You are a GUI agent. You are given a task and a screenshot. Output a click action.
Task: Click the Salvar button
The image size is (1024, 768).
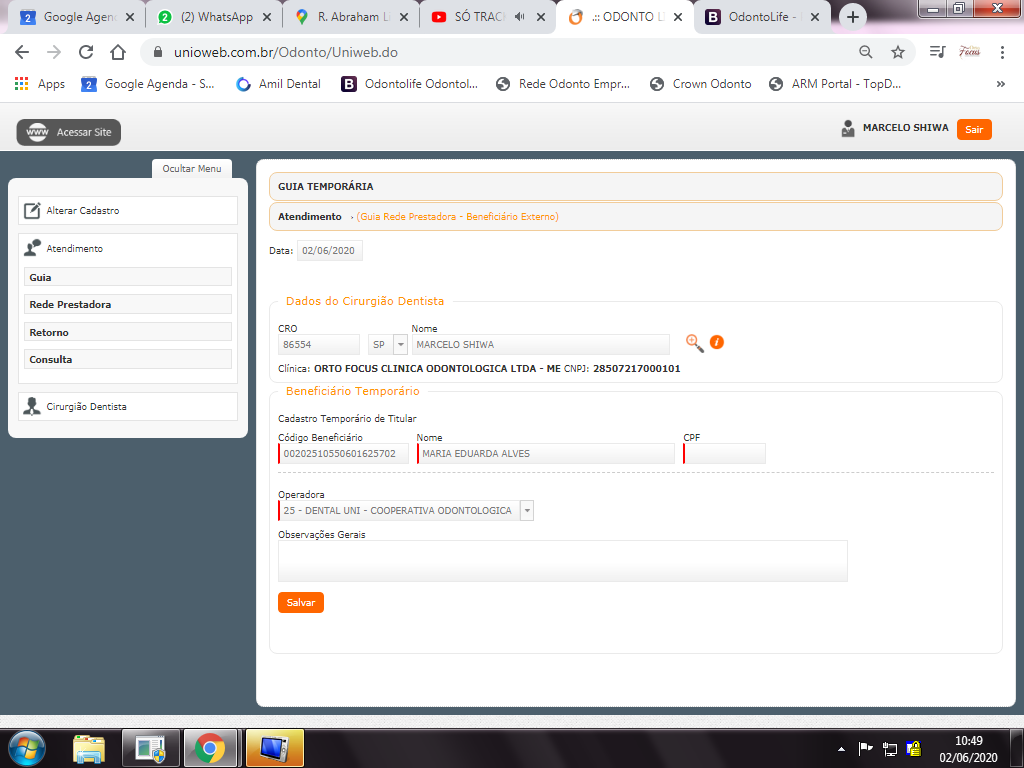click(x=300, y=602)
